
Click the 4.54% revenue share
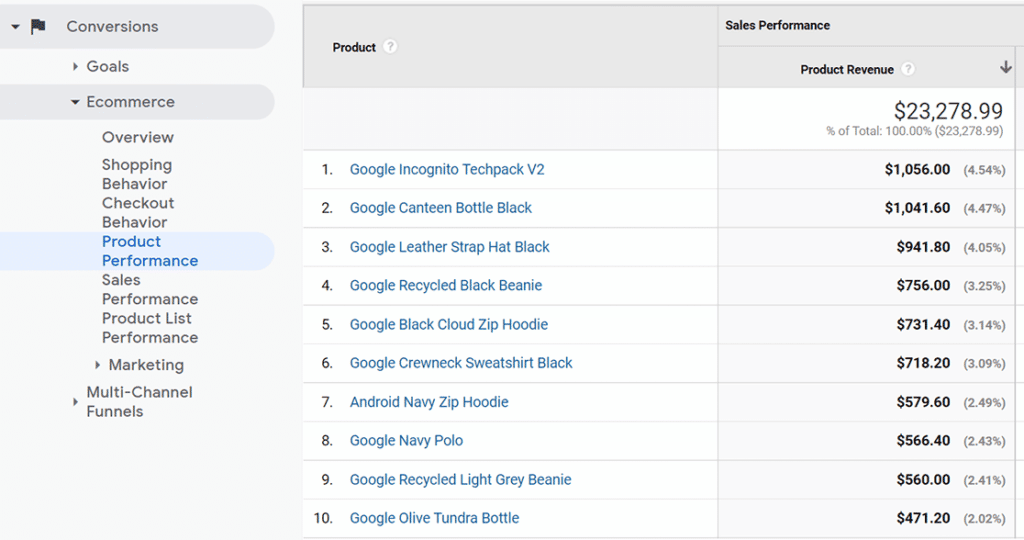click(x=984, y=170)
